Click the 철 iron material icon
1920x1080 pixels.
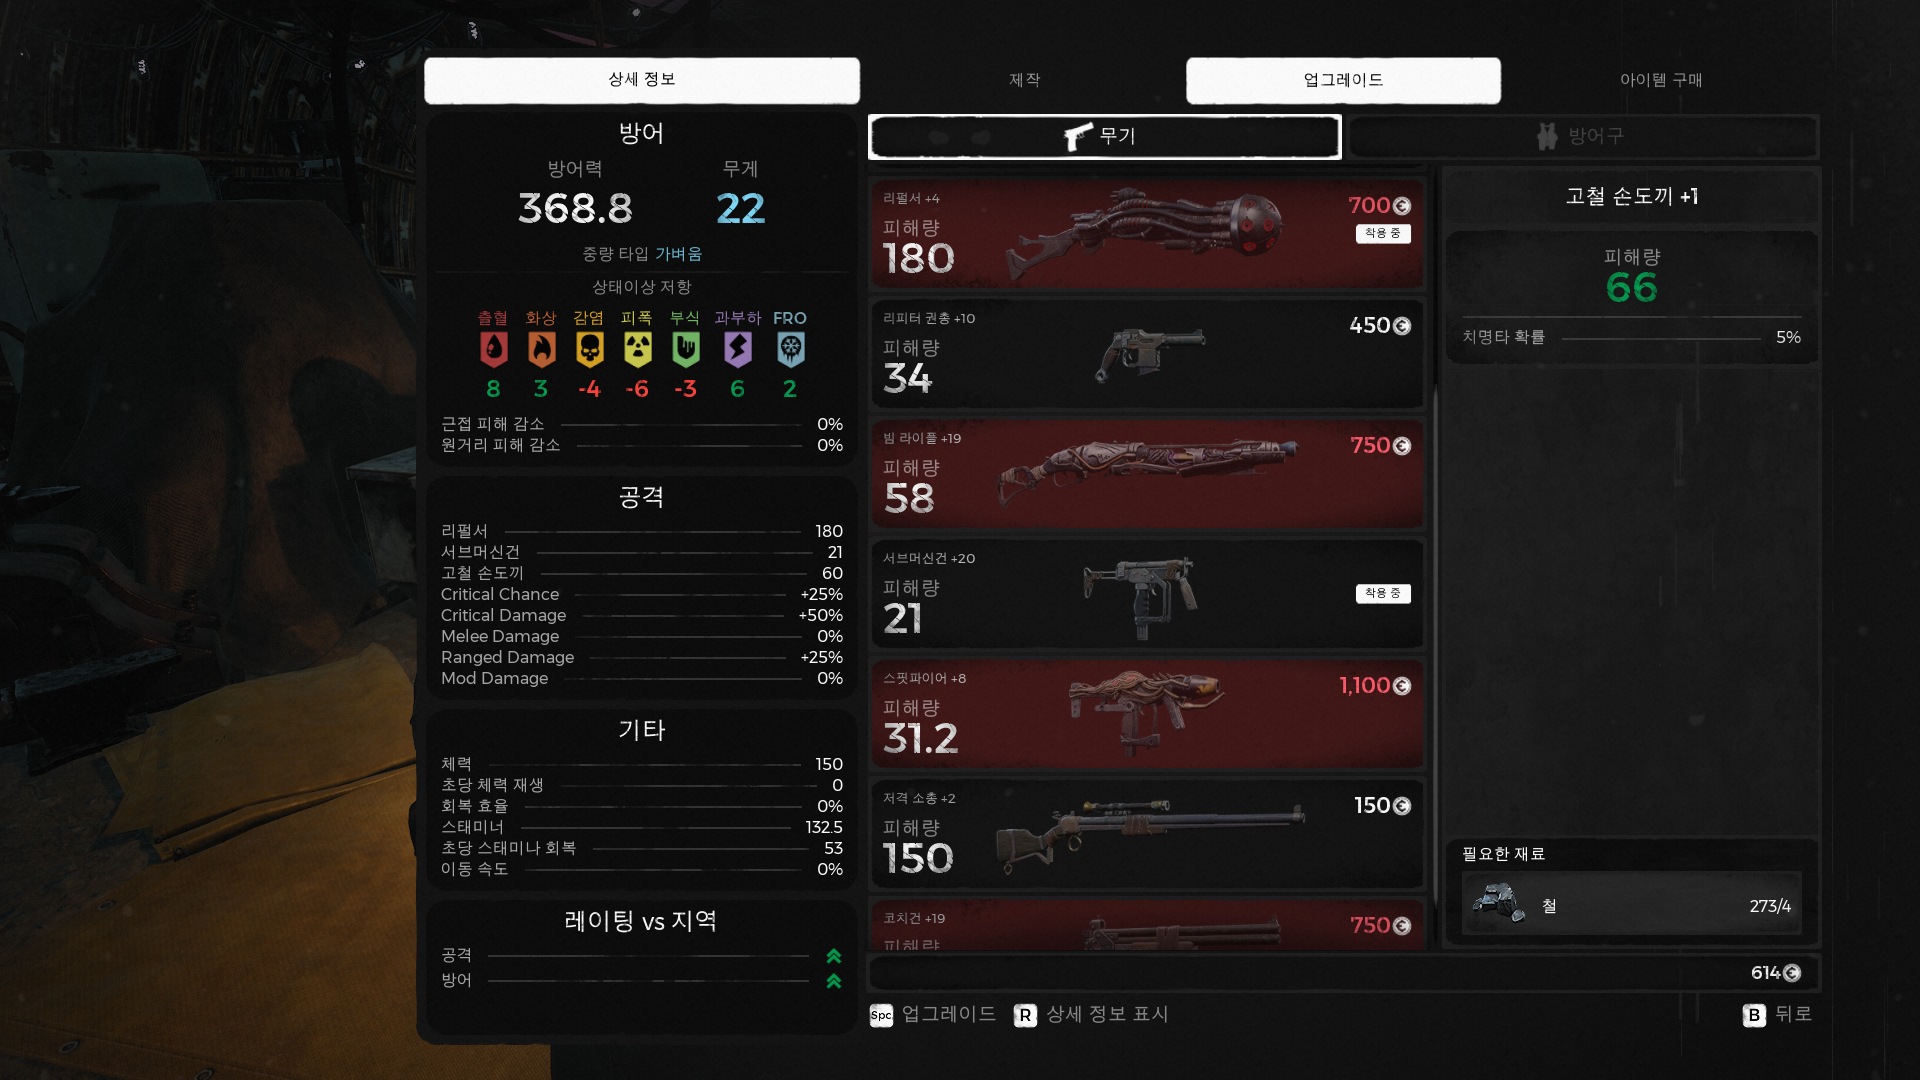pyautogui.click(x=1497, y=903)
